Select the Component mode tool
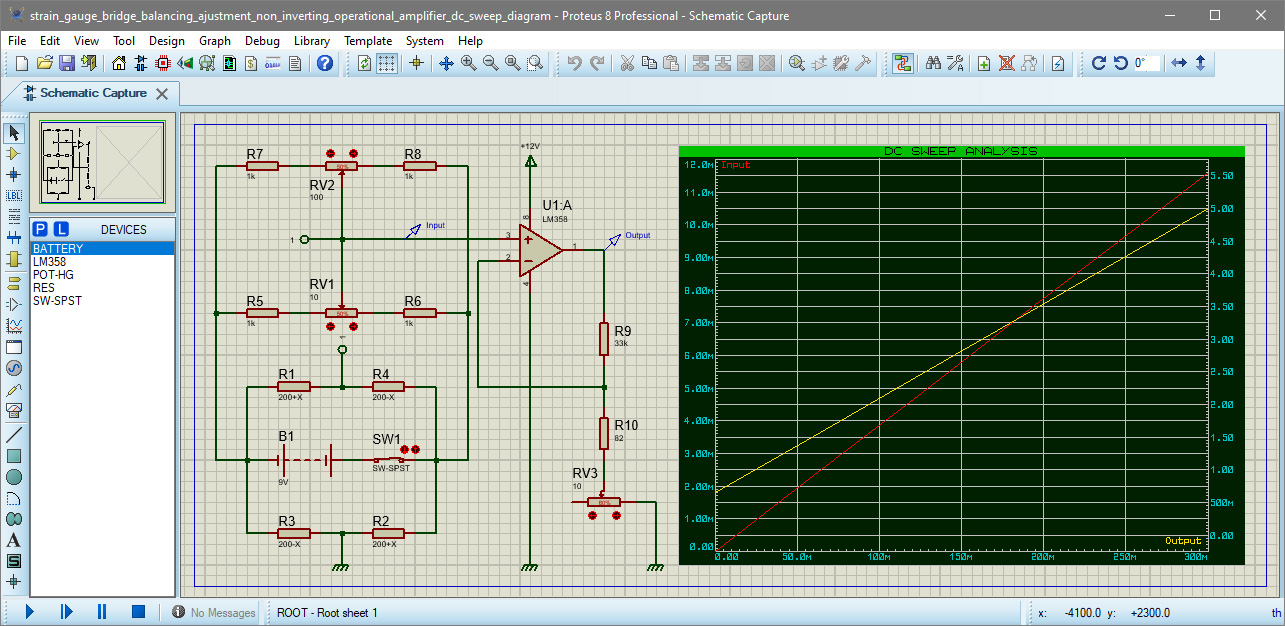This screenshot has height=626, width=1285. tap(14, 154)
